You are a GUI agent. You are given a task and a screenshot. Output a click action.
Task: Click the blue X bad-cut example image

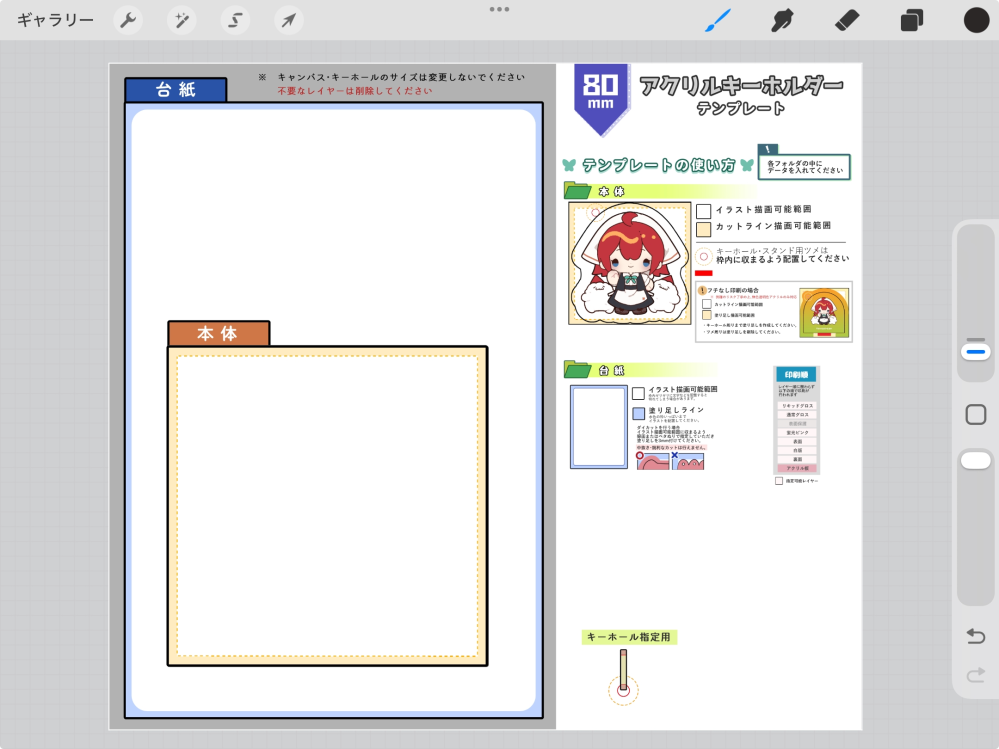687,461
